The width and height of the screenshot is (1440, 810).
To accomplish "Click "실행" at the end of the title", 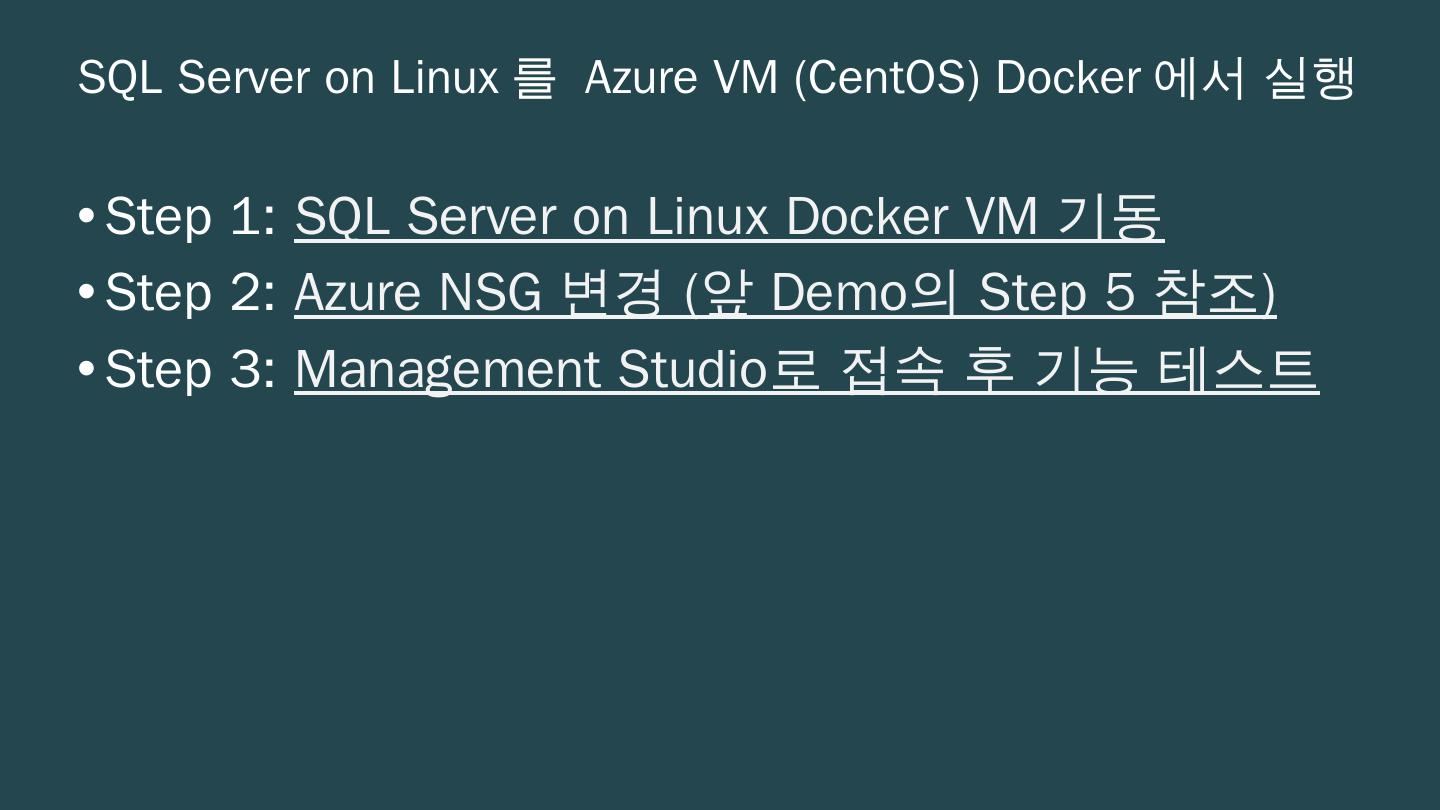I will [x=1310, y=77].
